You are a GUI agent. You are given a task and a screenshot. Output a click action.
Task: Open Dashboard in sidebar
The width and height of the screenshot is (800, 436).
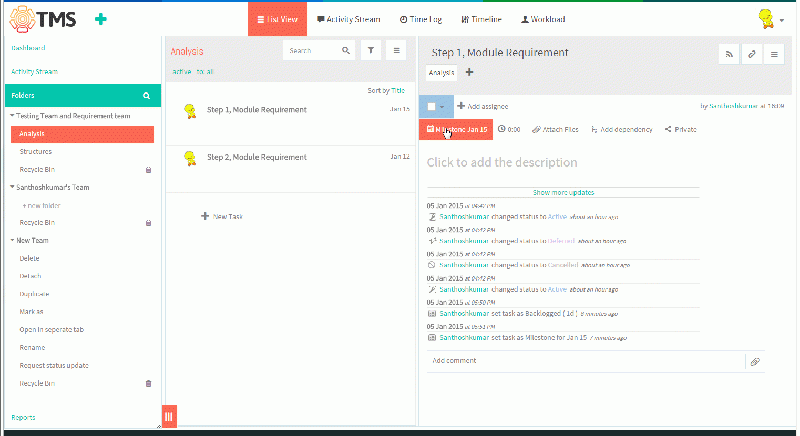pyautogui.click(x=28, y=48)
